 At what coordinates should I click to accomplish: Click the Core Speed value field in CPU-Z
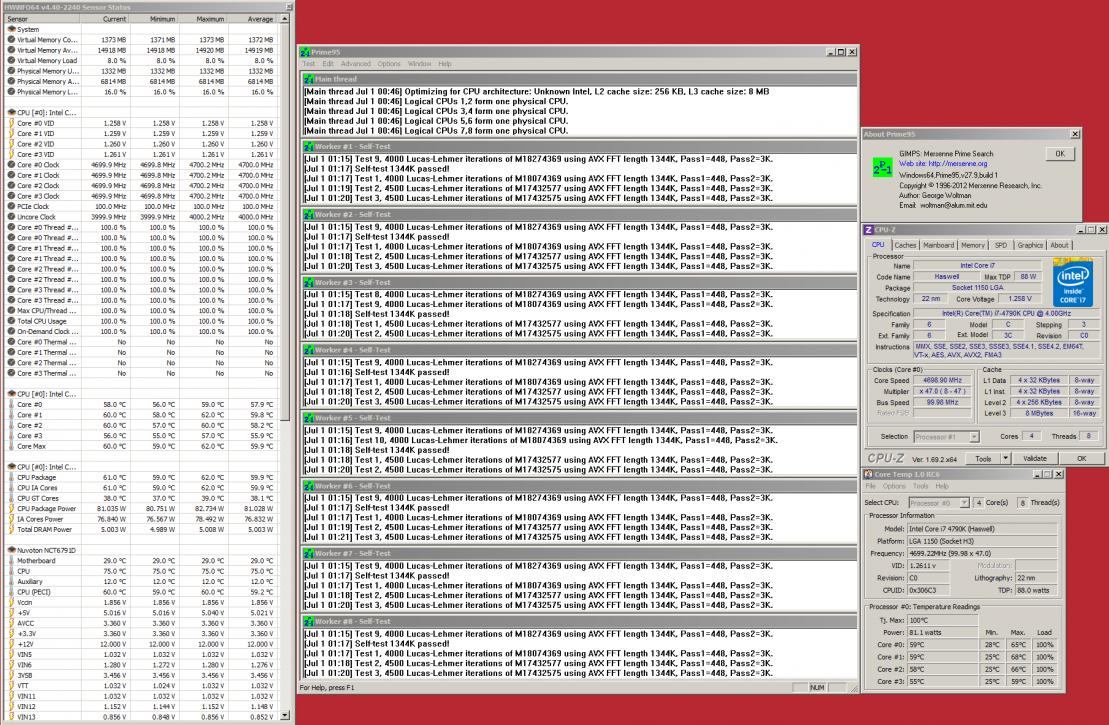(x=942, y=381)
